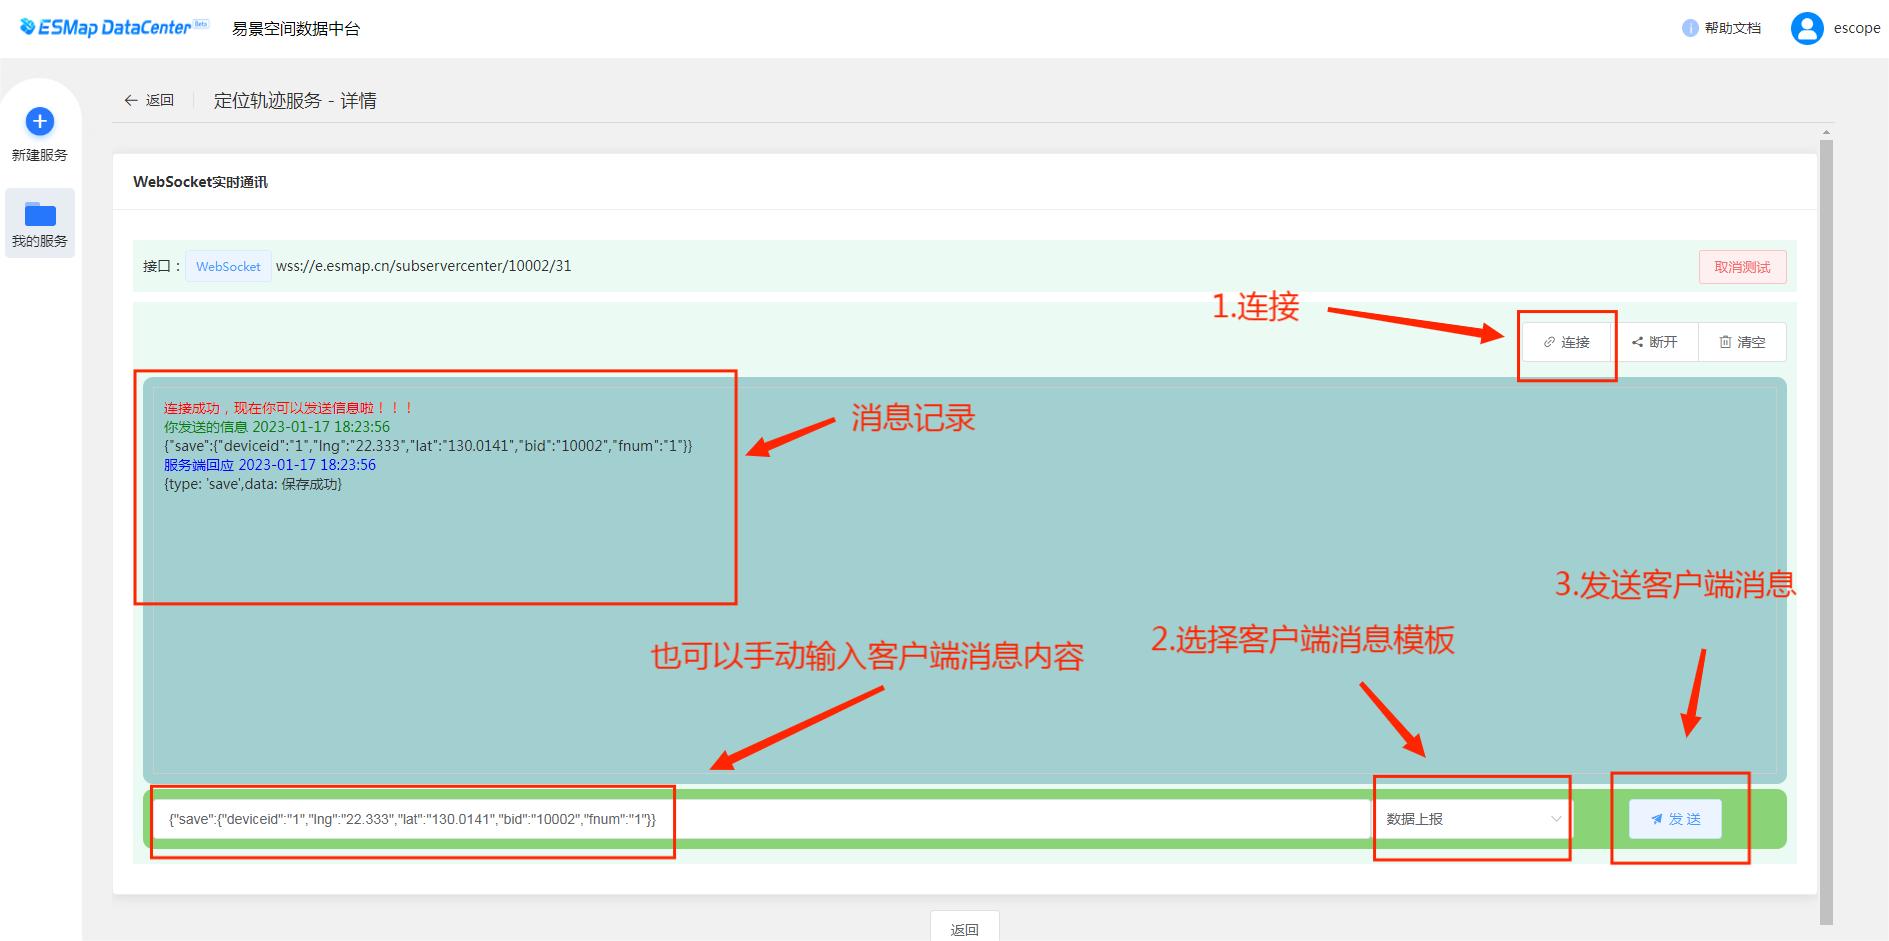Expand the dropdown chevron next to 数据上报
The image size is (1889, 941).
click(1556, 819)
